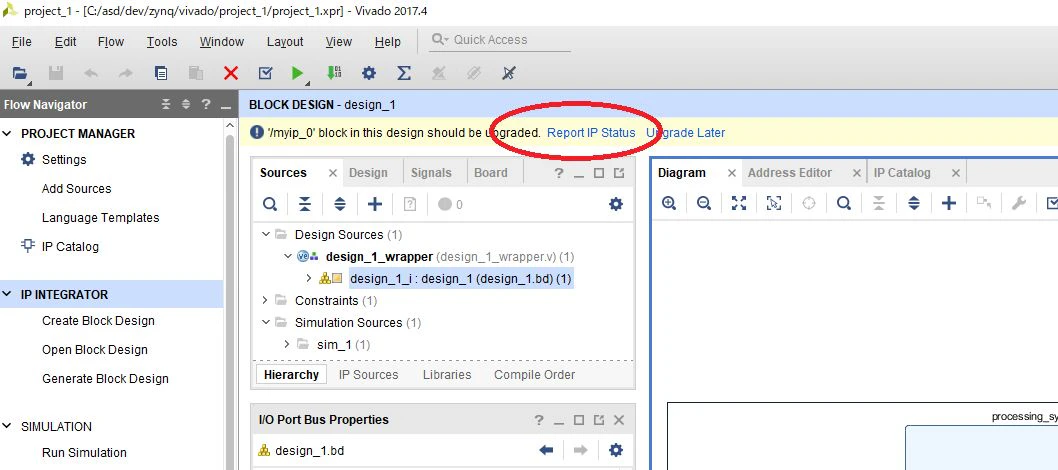This screenshot has width=1058, height=470.
Task: Open Block Design in Flow Navigator
Action: 94,350
